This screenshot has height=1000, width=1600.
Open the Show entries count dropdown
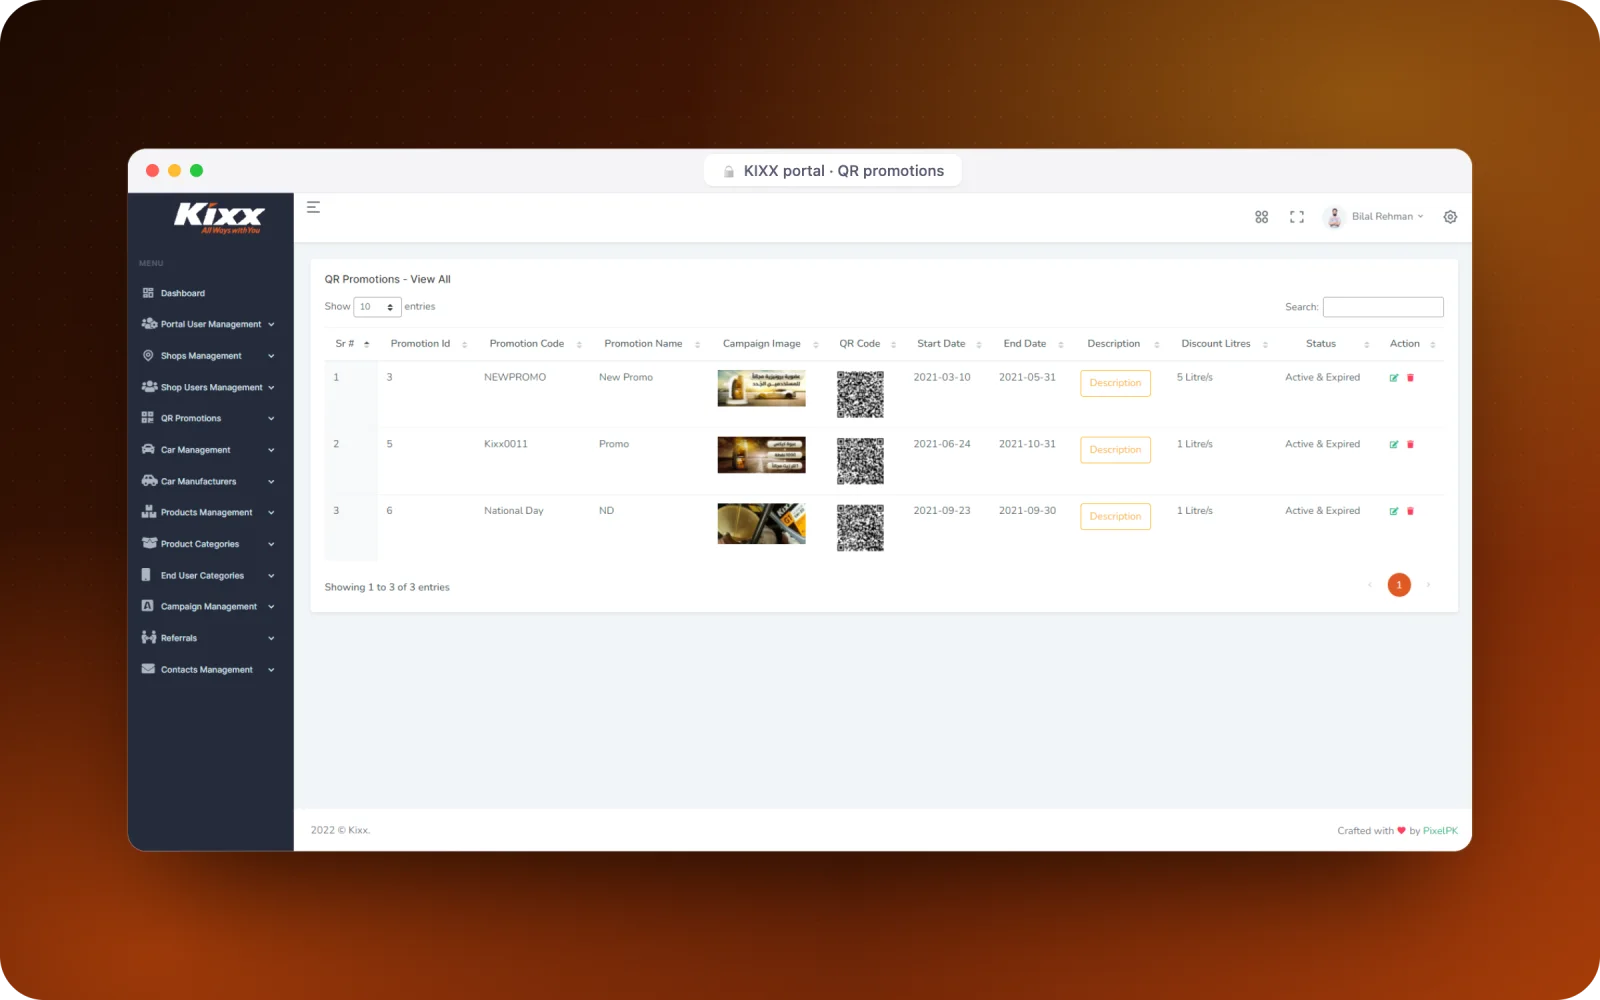377,307
